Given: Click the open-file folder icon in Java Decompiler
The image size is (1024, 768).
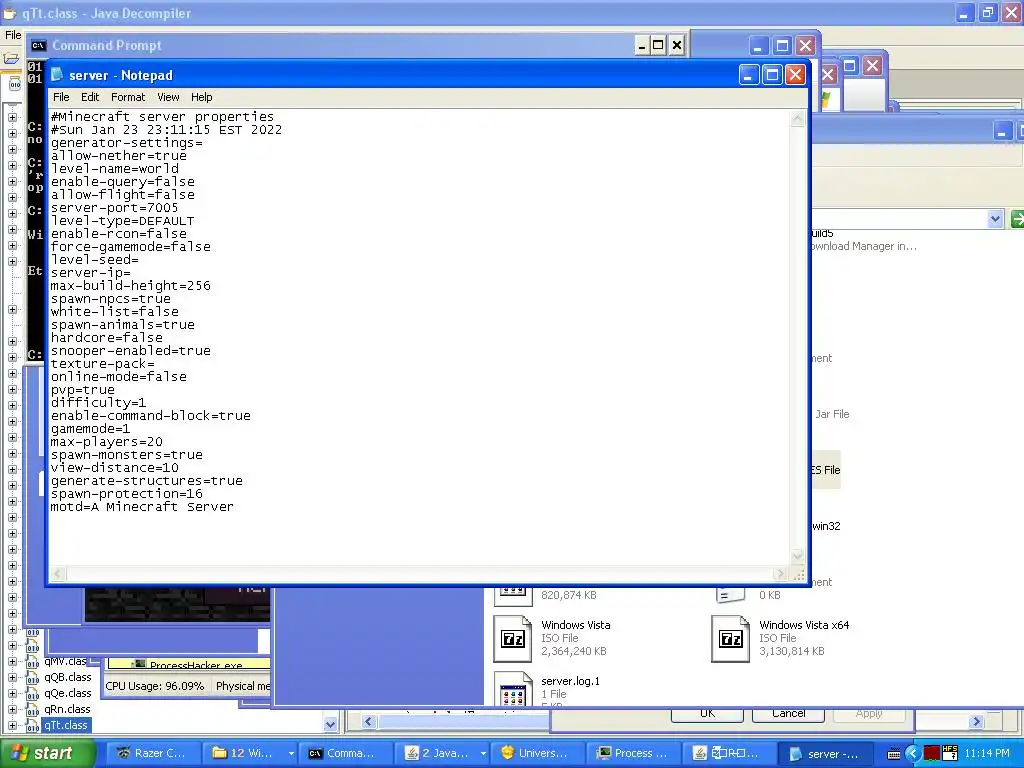Looking at the screenshot, I should pos(11,59).
